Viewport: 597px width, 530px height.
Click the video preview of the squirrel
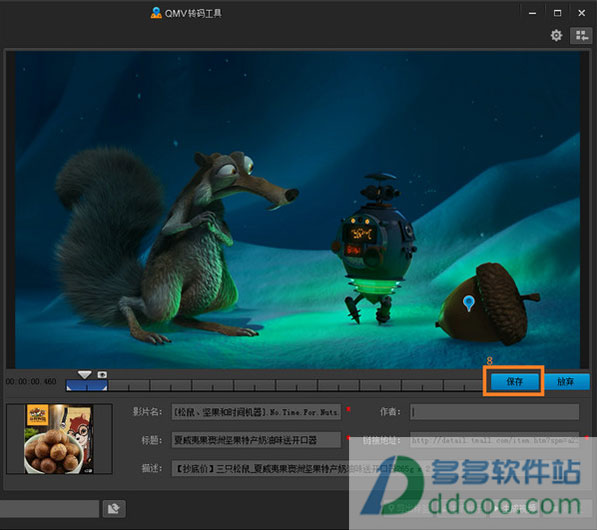[x=298, y=209]
